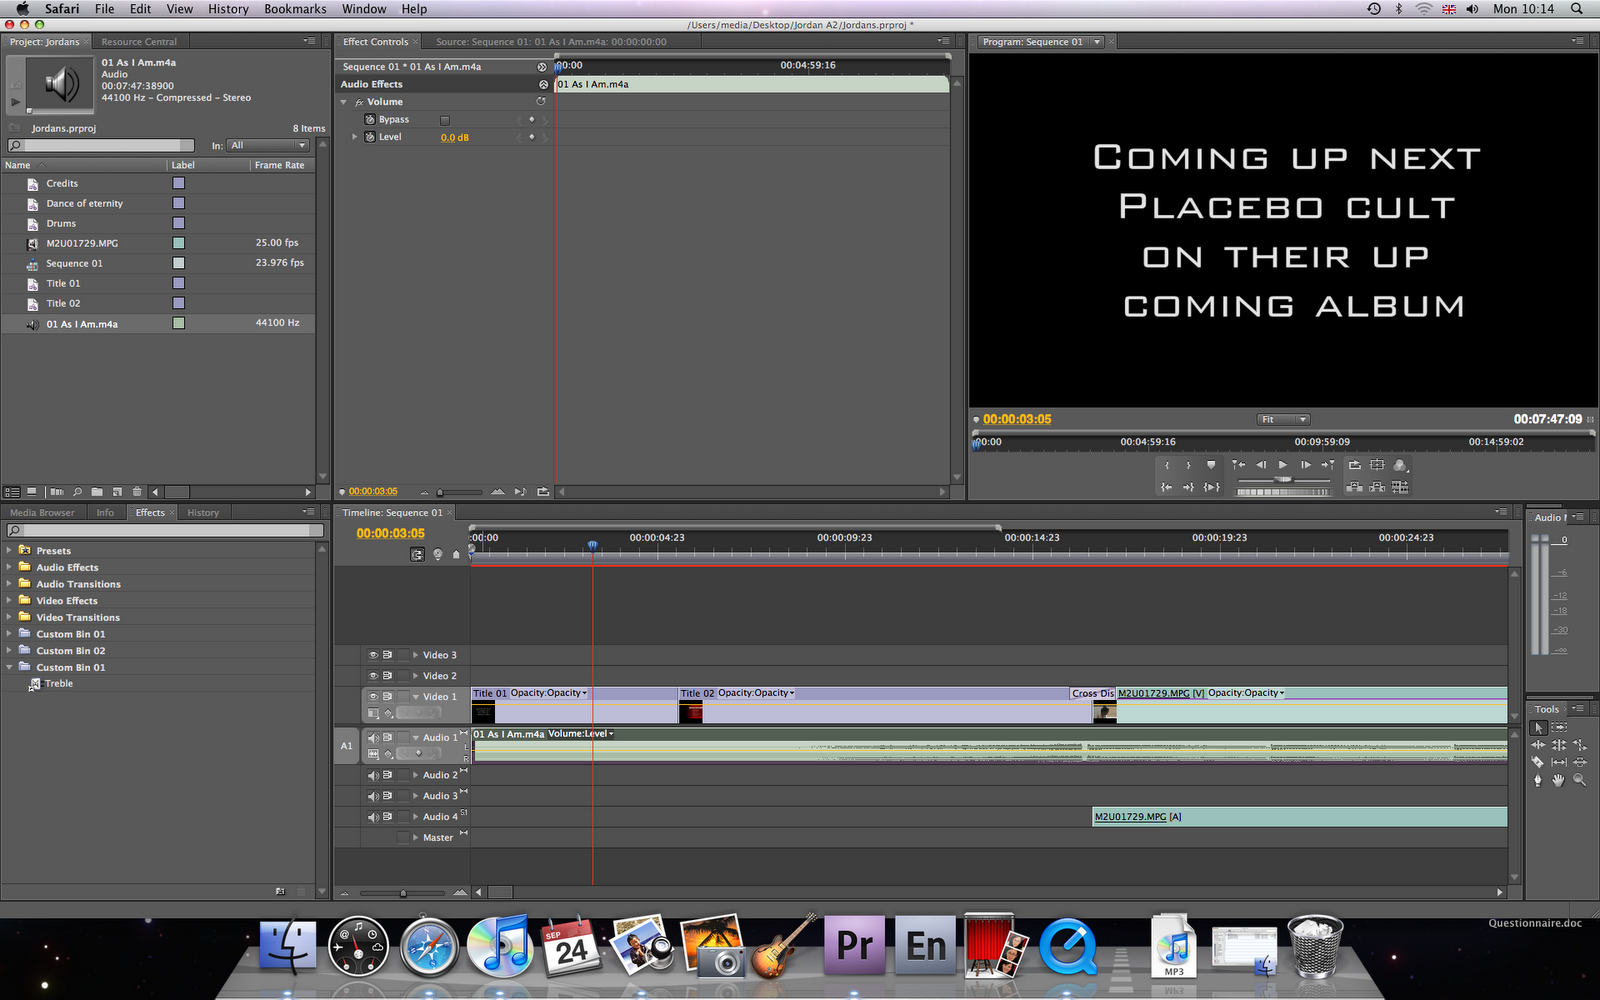1600x1000 pixels.
Task: Select the Title 02 clip on Video 1
Action: point(885,706)
